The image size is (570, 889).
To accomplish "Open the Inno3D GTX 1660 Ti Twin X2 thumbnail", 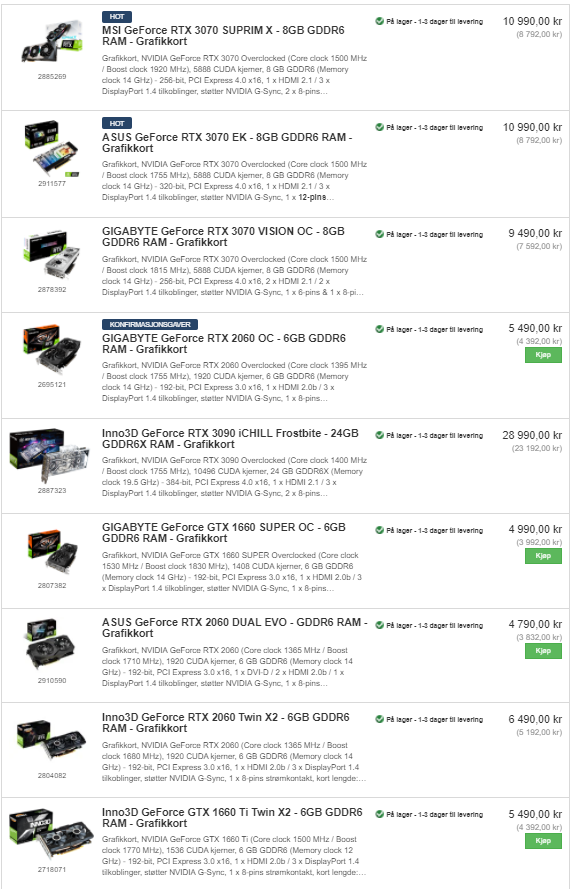I will coord(51,835).
